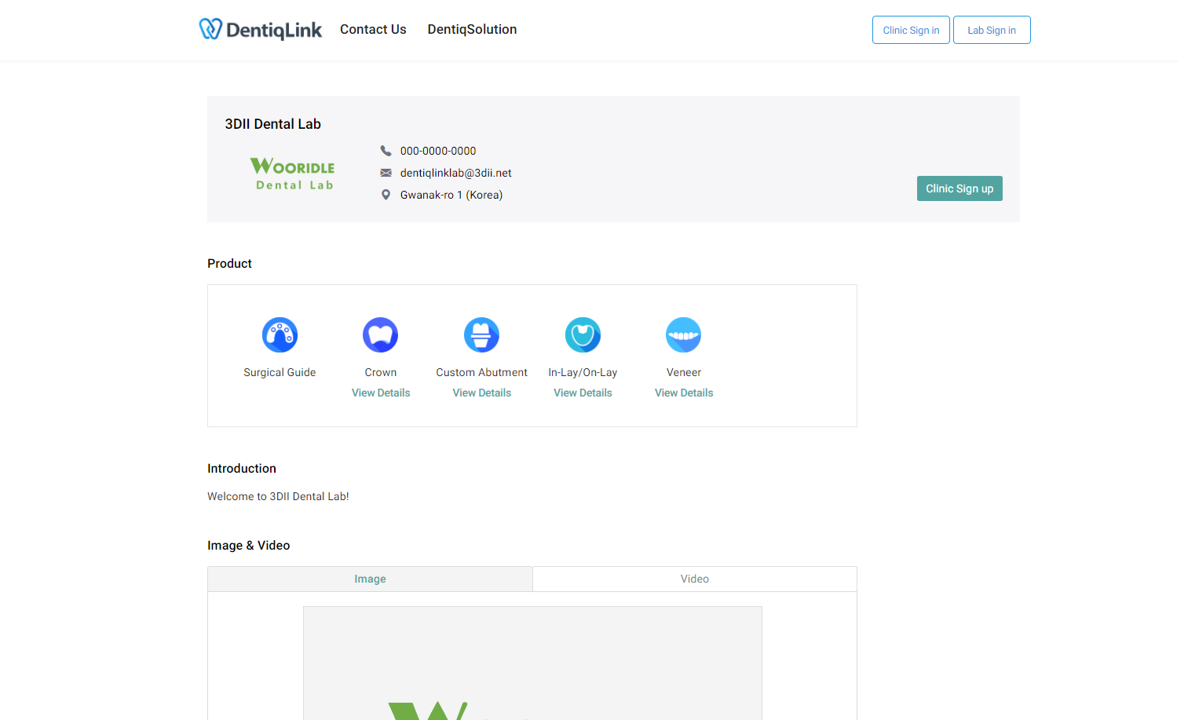This screenshot has width=1178, height=720.
Task: Click the Crown product icon
Action: coord(380,334)
